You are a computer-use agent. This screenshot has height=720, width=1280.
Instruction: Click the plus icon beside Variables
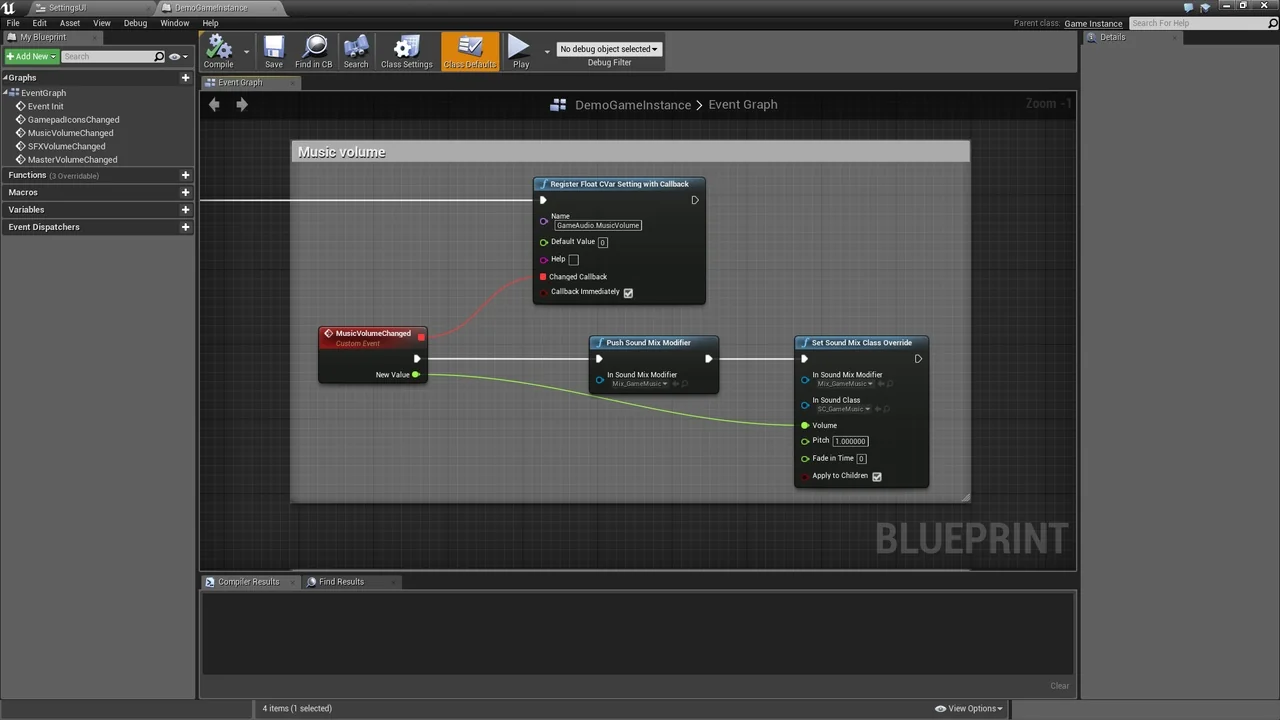pyautogui.click(x=185, y=210)
